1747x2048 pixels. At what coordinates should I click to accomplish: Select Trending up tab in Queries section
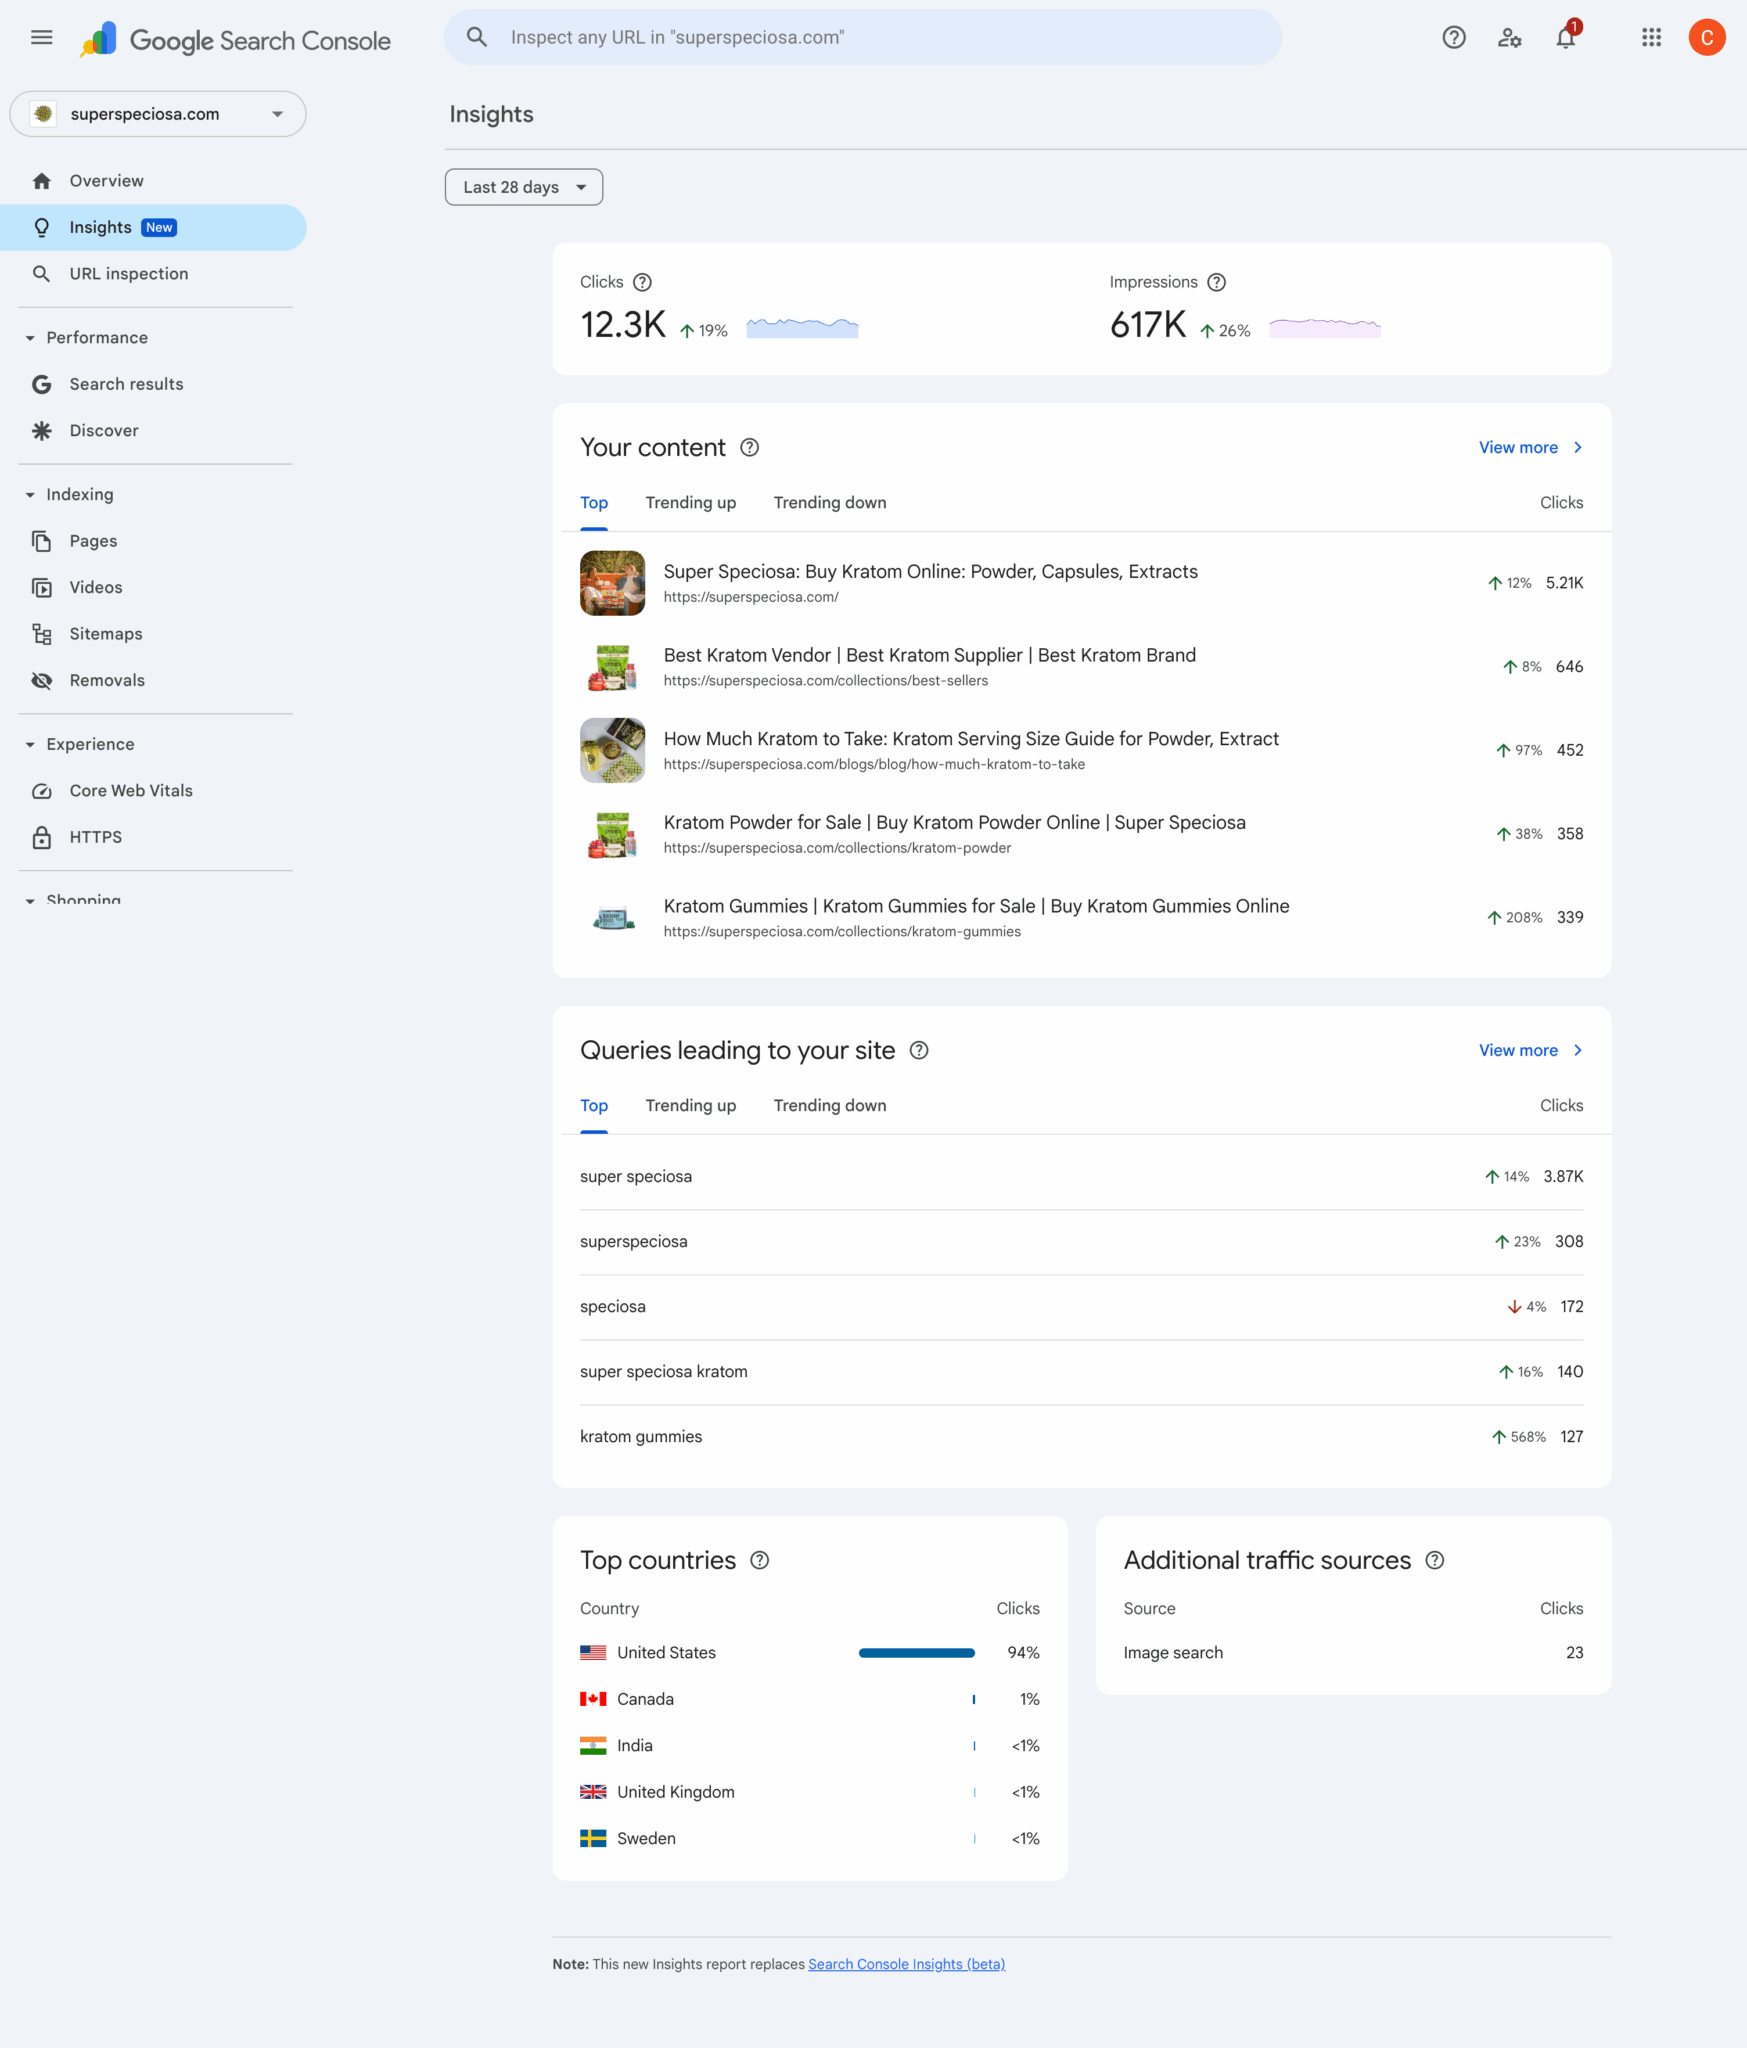pyautogui.click(x=690, y=1106)
